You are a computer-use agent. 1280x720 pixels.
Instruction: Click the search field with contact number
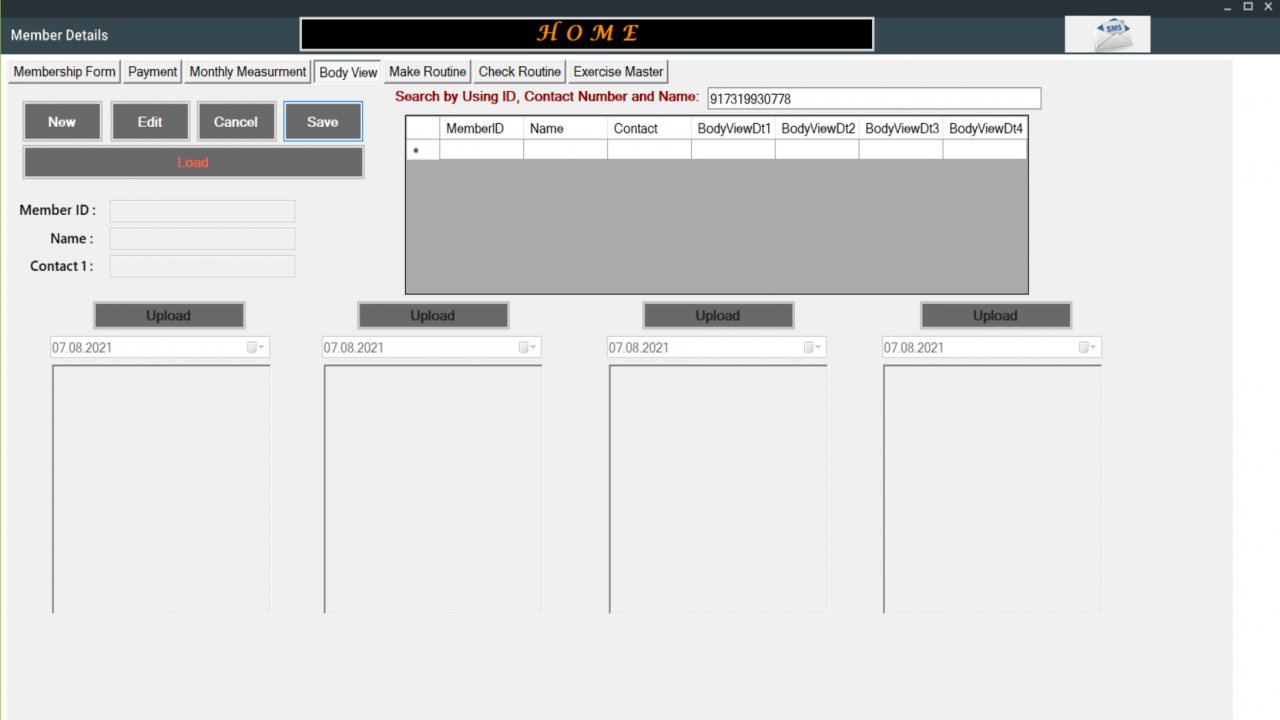[x=874, y=99]
